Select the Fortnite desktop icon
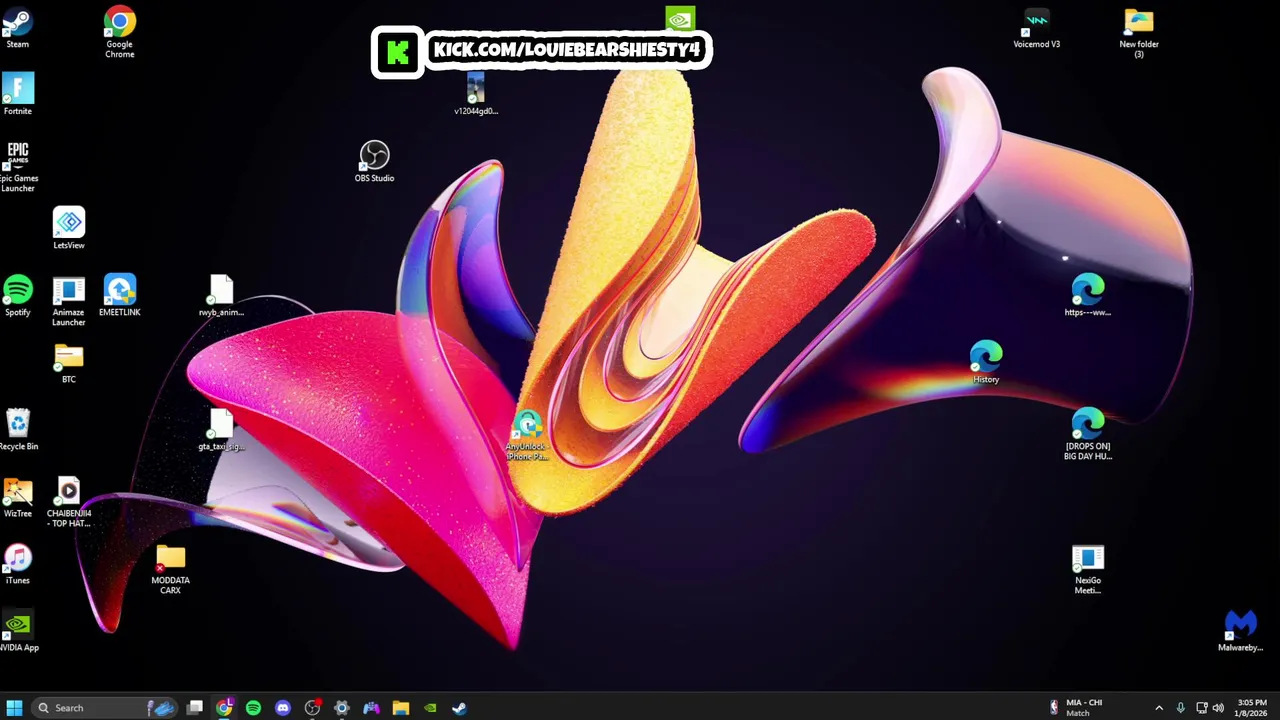The image size is (1280, 720). 18,95
